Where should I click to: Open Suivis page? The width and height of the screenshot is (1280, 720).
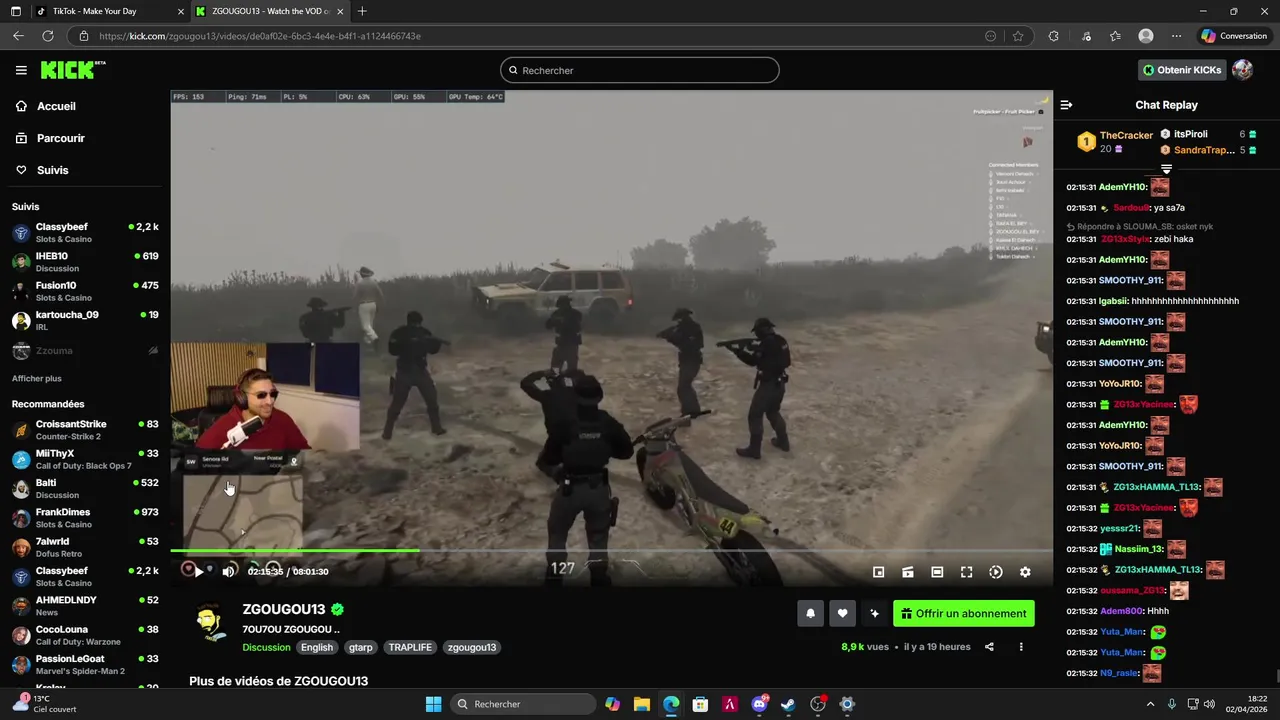[x=52, y=170]
